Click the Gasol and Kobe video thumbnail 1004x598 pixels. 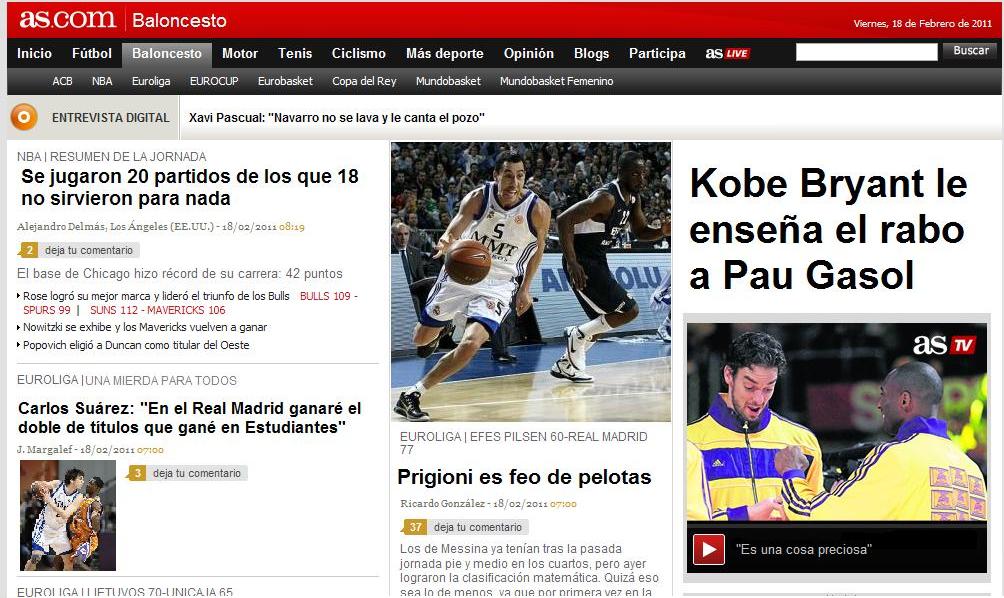pyautogui.click(x=837, y=422)
